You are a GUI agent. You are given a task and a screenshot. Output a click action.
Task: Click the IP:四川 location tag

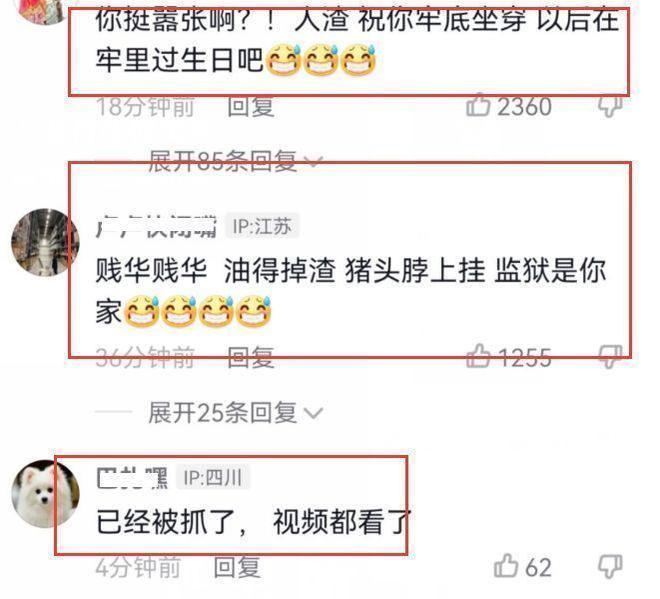213,477
